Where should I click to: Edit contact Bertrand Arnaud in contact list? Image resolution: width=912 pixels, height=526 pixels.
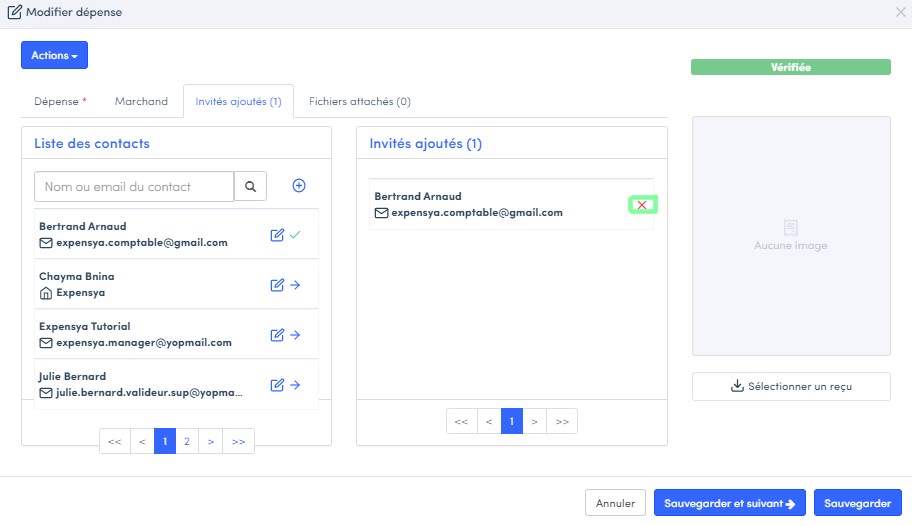277,235
